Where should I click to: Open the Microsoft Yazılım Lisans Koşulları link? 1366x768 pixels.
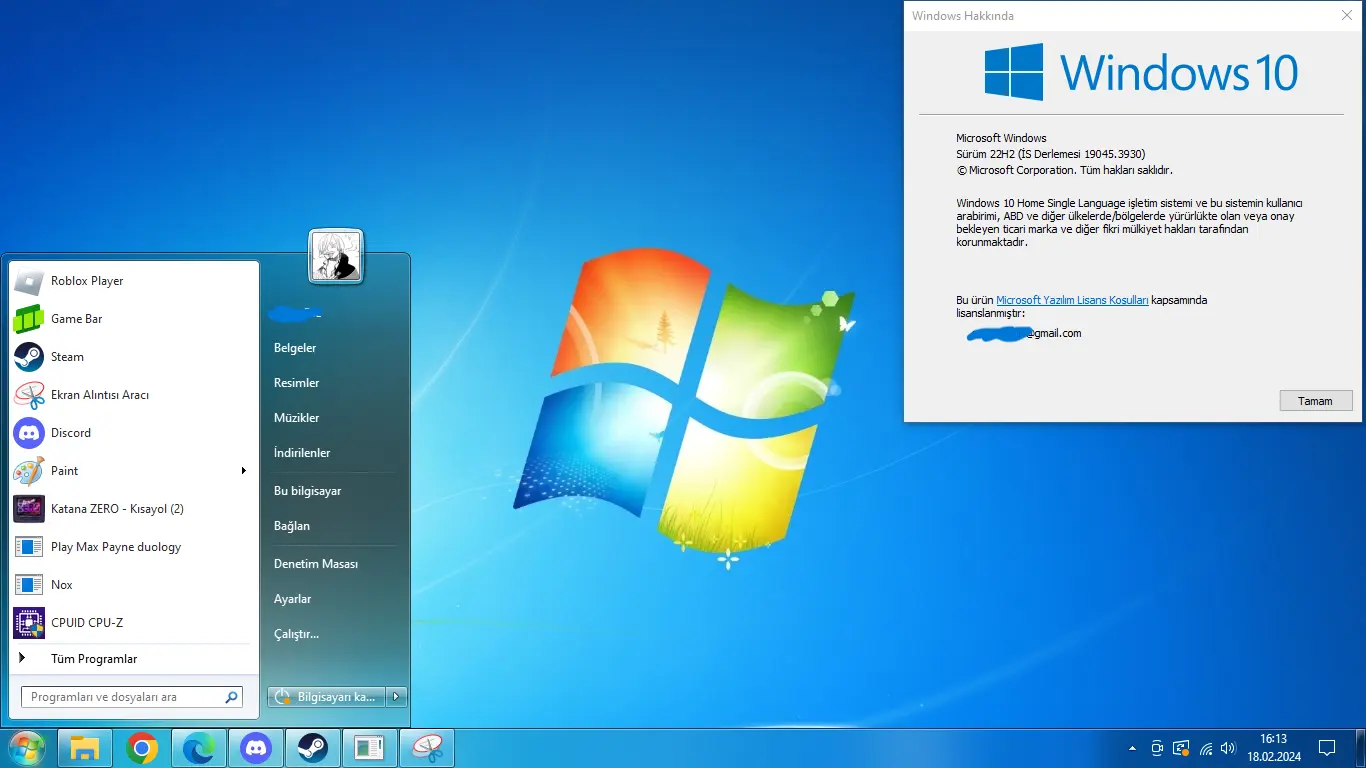click(x=1072, y=300)
